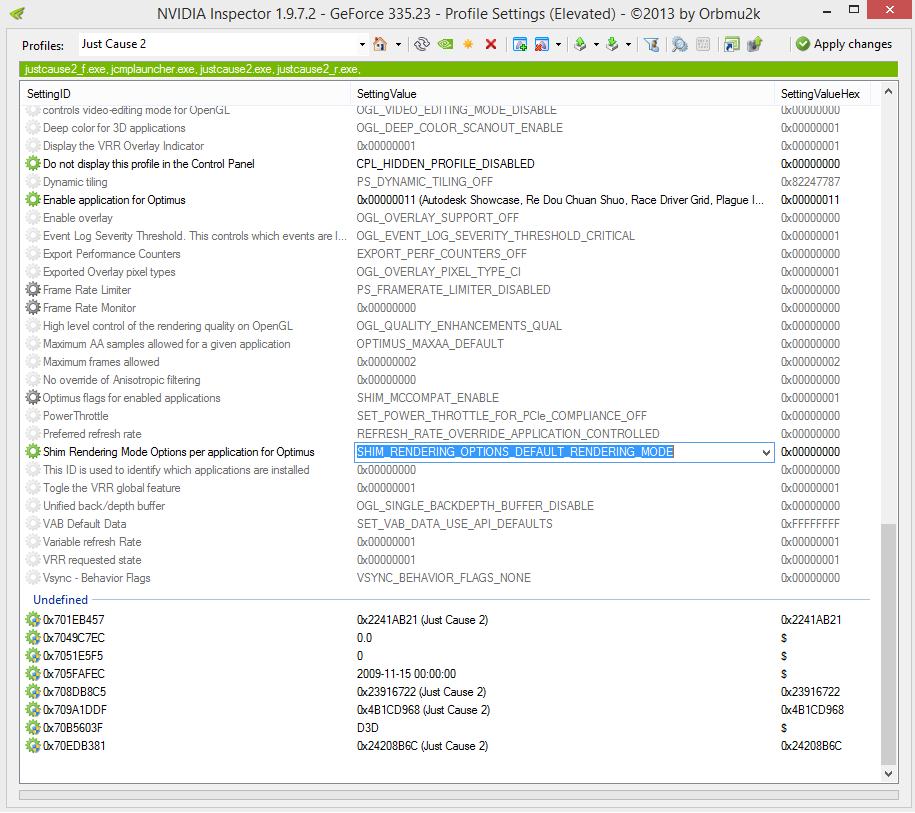This screenshot has height=813, width=915.
Task: Open the export profile dropdown arrow
Action: pyautogui.click(x=596, y=44)
